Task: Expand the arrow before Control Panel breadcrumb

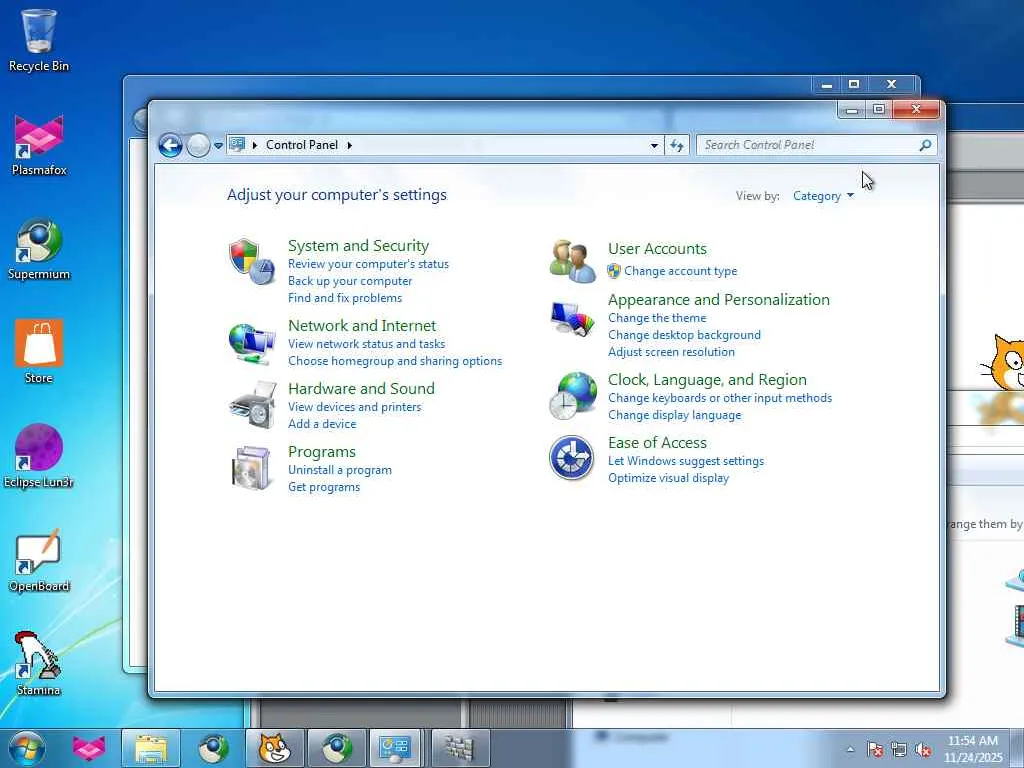Action: coord(255,145)
